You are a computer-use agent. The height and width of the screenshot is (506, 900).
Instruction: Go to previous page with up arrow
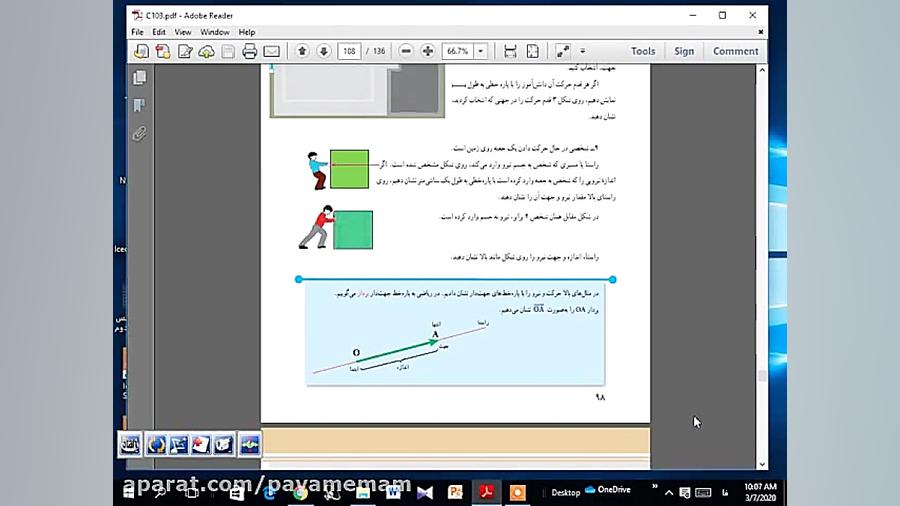click(x=302, y=51)
